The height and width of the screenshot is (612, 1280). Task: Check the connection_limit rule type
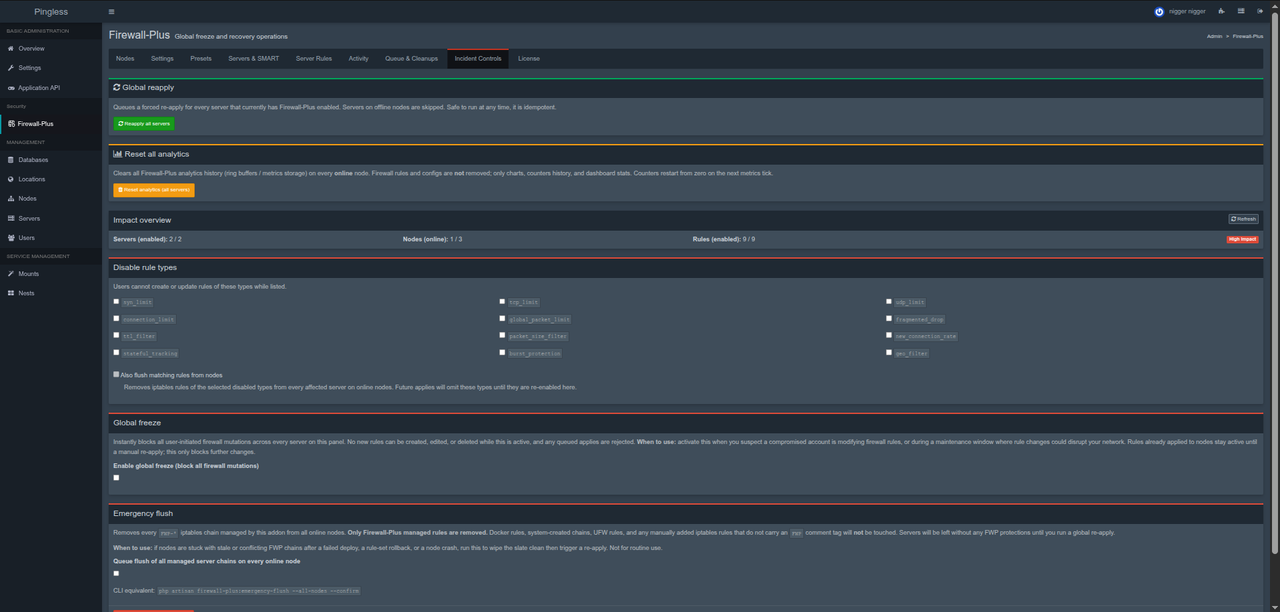click(x=116, y=318)
